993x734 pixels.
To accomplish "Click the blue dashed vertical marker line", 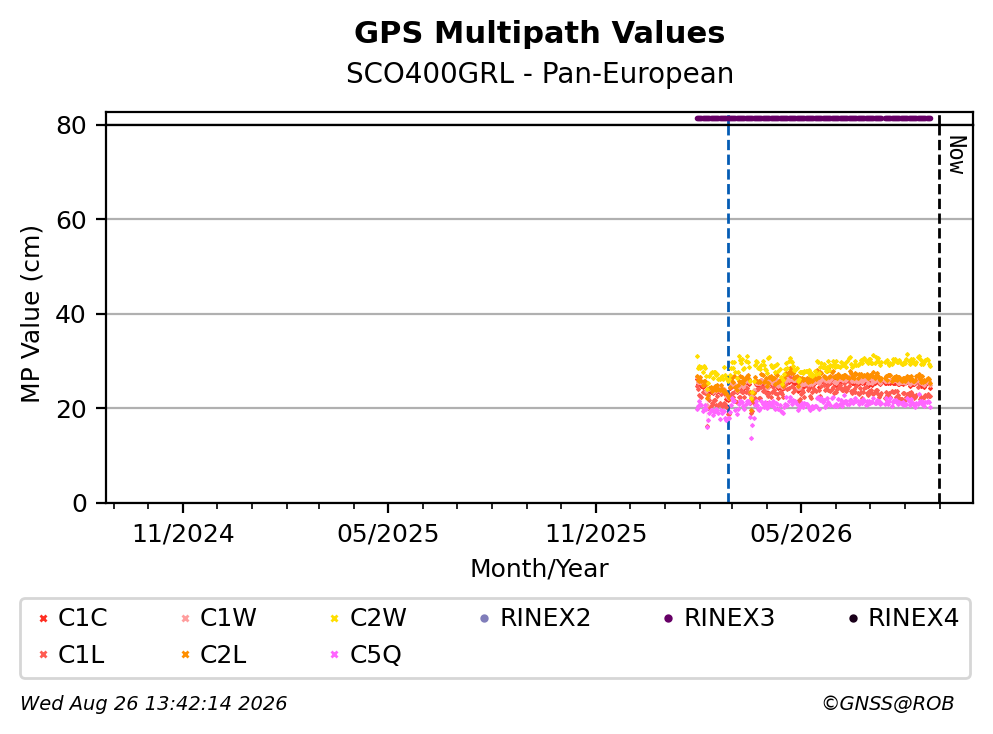I will pos(728,310).
